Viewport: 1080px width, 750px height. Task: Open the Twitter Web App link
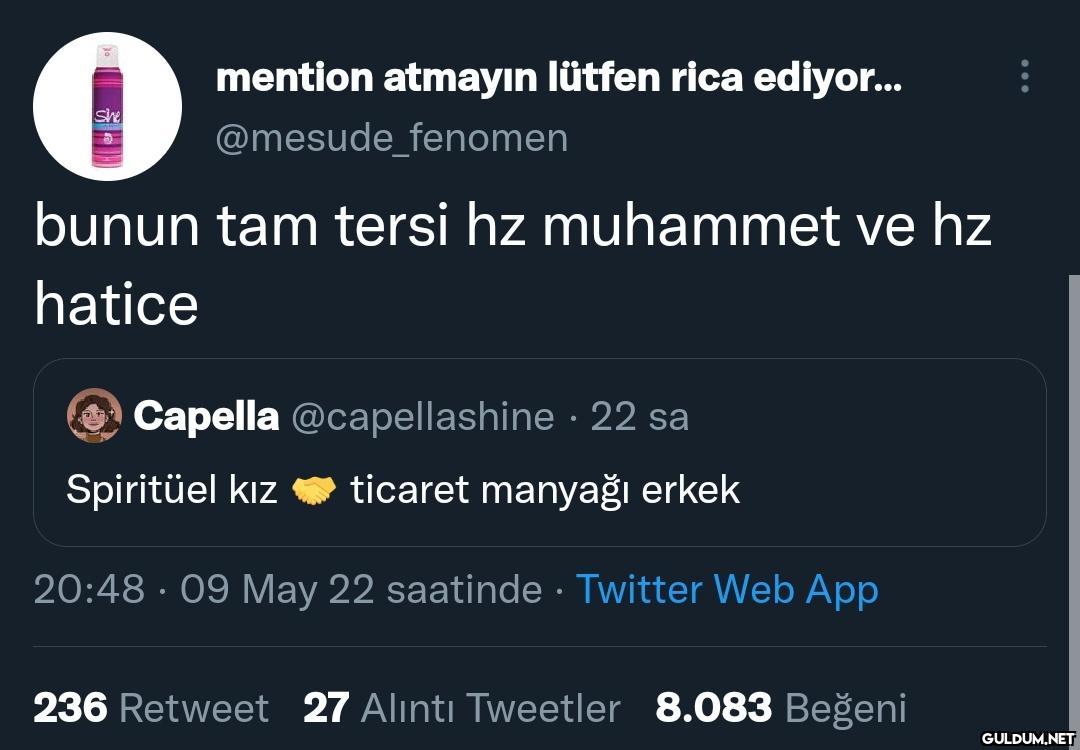(x=727, y=589)
